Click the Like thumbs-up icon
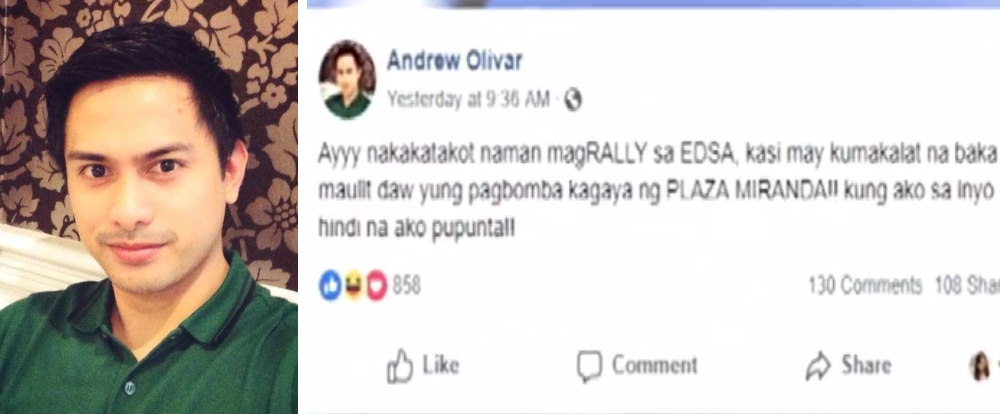This screenshot has height=414, width=1000. 400,366
